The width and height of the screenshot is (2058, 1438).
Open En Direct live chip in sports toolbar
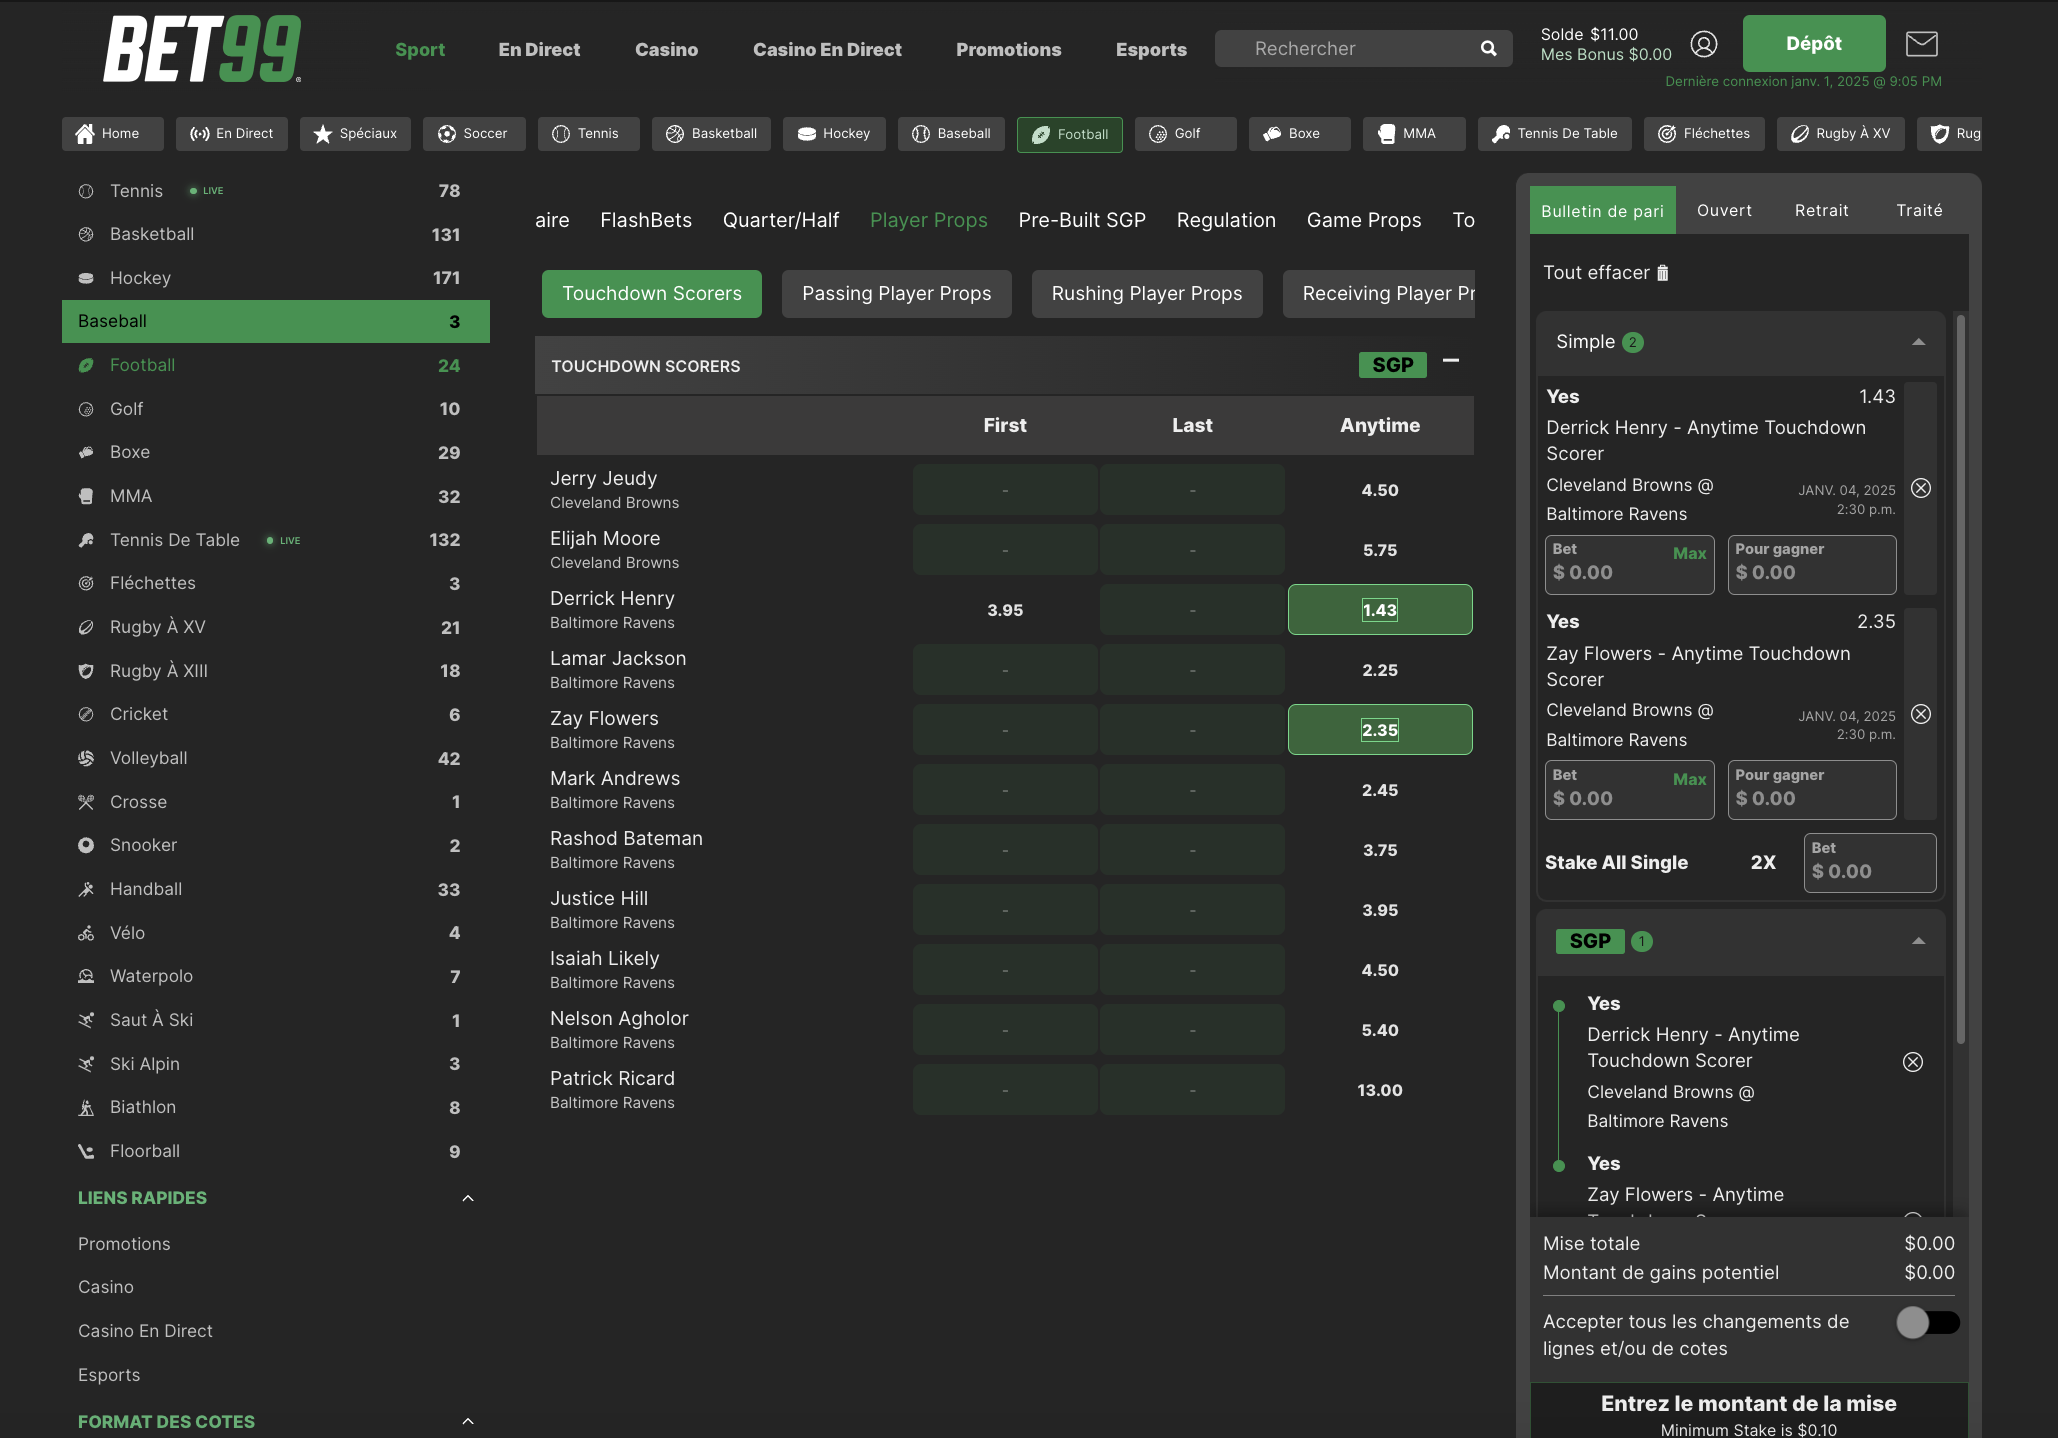point(232,134)
